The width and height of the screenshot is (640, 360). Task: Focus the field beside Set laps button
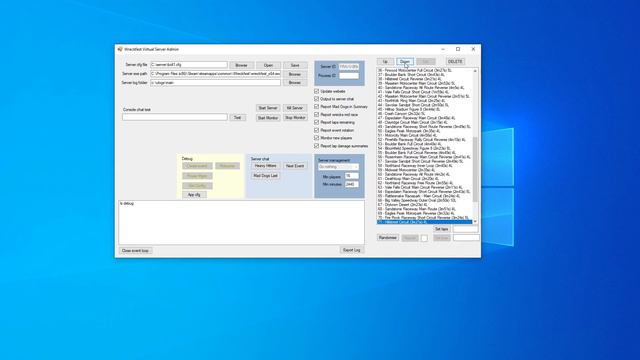pyautogui.click(x=466, y=229)
